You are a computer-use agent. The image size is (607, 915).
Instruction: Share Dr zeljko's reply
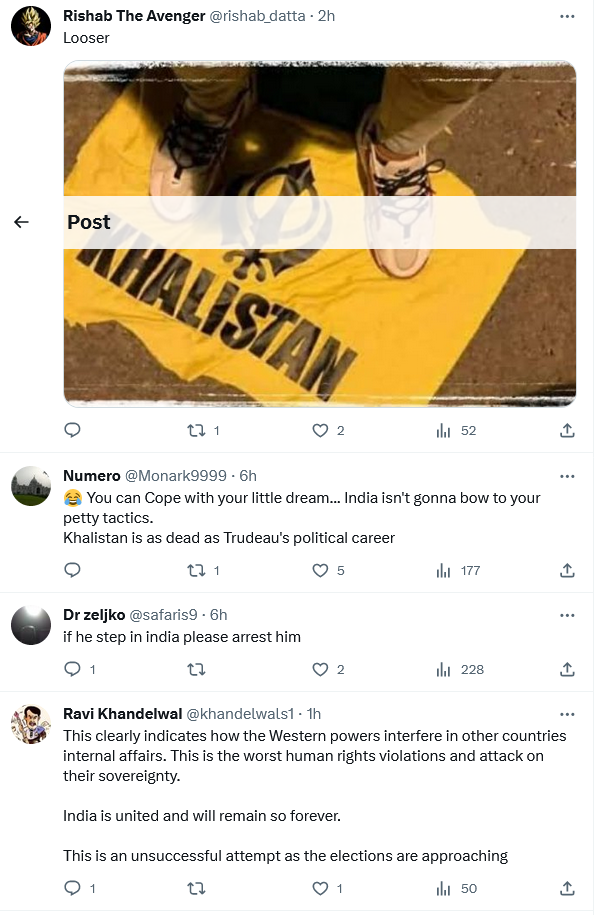(x=567, y=669)
